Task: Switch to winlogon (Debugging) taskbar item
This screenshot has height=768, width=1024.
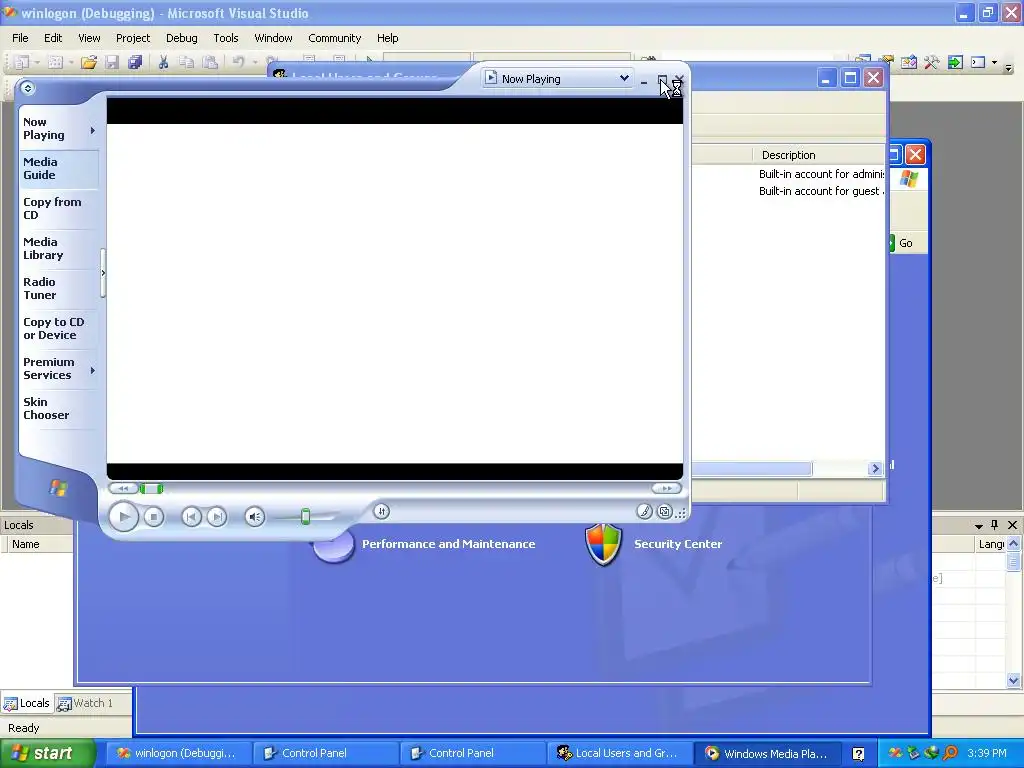Action: coord(178,753)
